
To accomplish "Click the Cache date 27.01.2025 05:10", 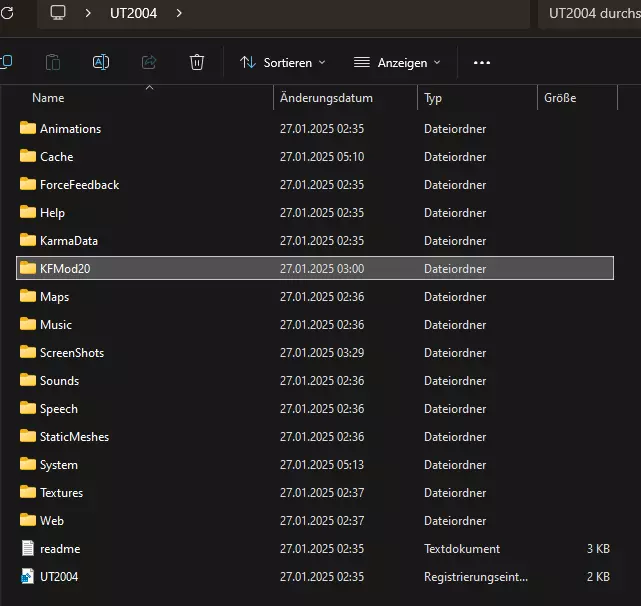I will click(322, 157).
